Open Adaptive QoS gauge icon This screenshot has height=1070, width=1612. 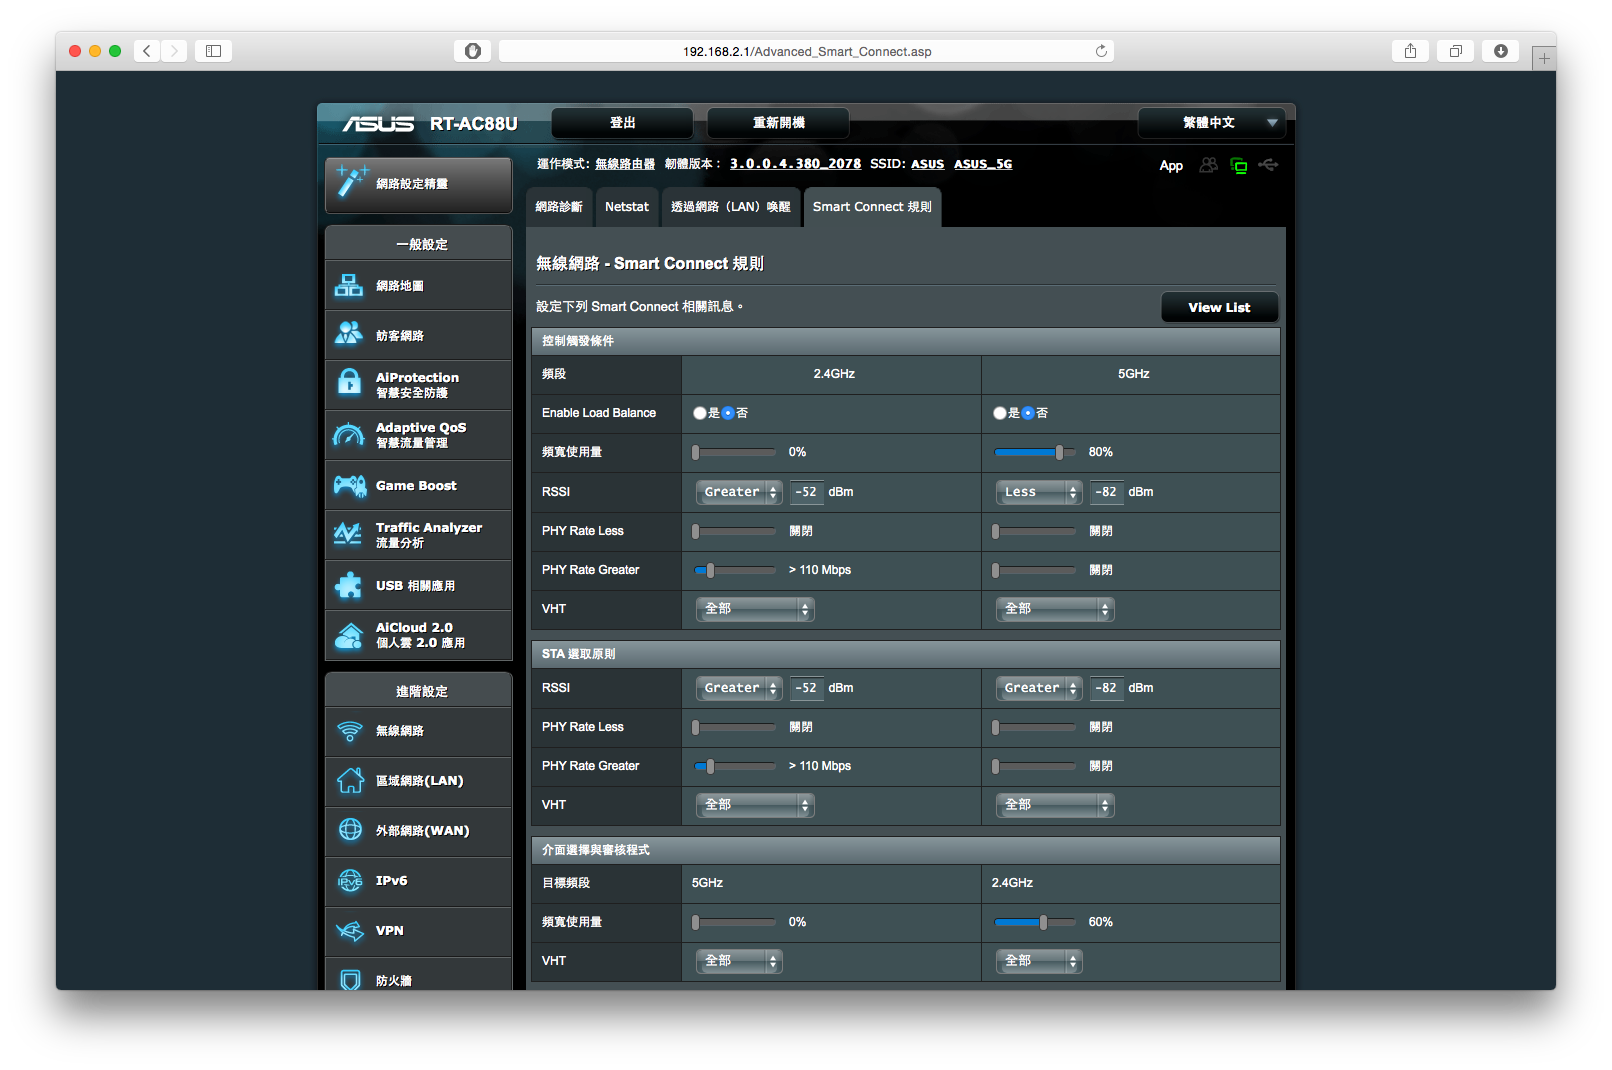[349, 435]
